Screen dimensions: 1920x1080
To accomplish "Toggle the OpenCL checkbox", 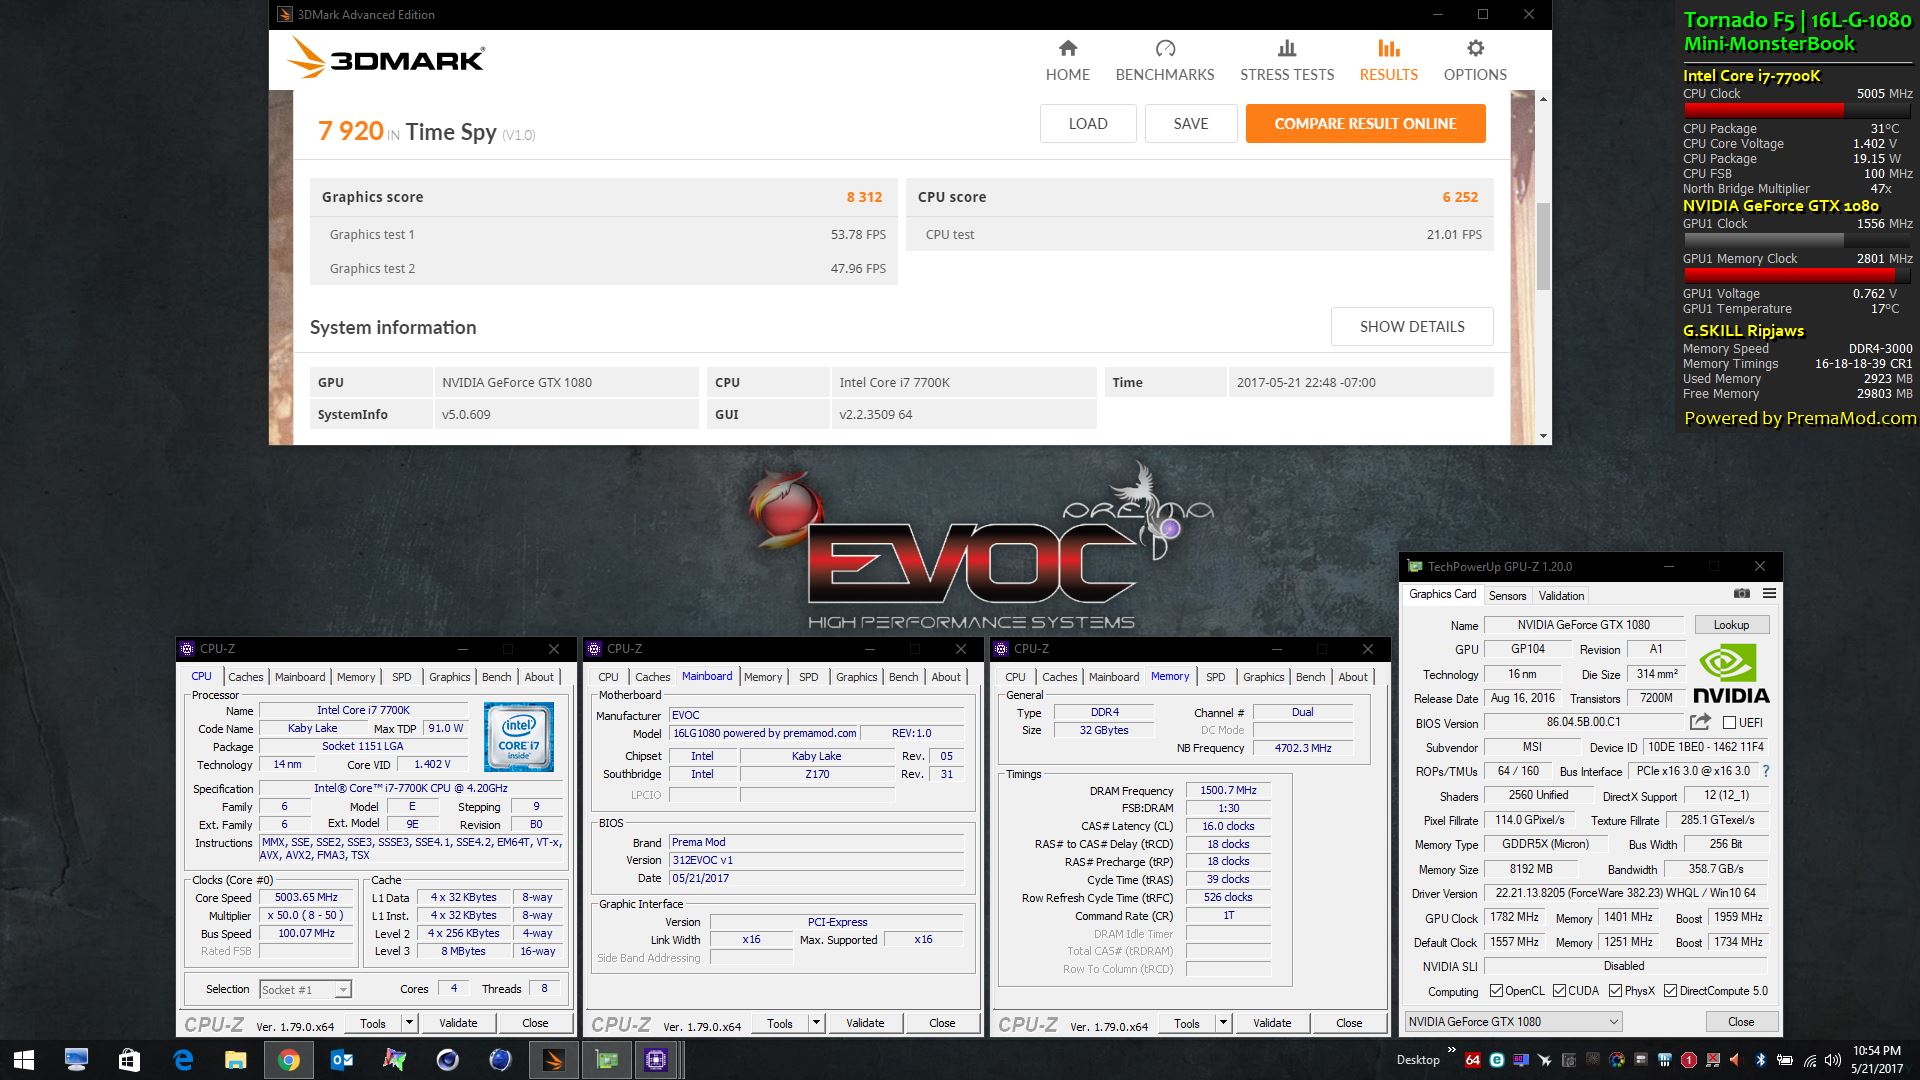I will 1496,991.
